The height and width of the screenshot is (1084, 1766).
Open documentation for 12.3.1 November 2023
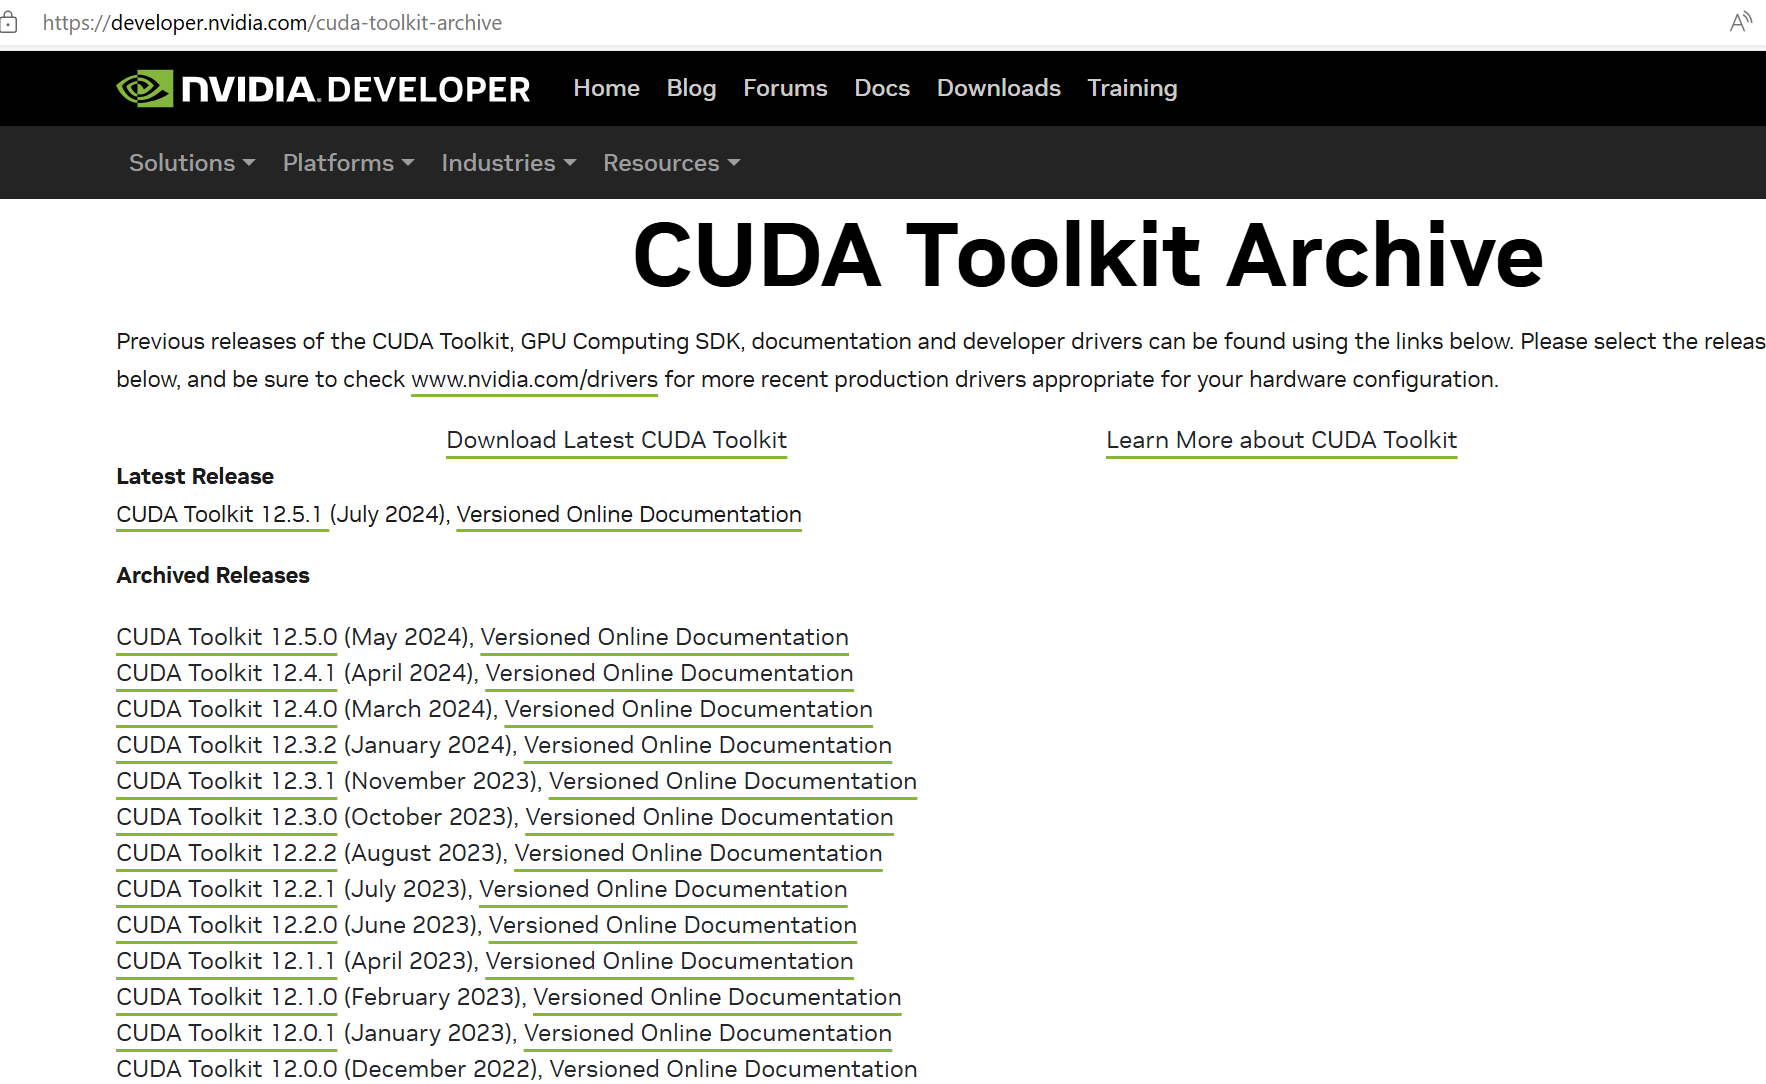point(733,782)
